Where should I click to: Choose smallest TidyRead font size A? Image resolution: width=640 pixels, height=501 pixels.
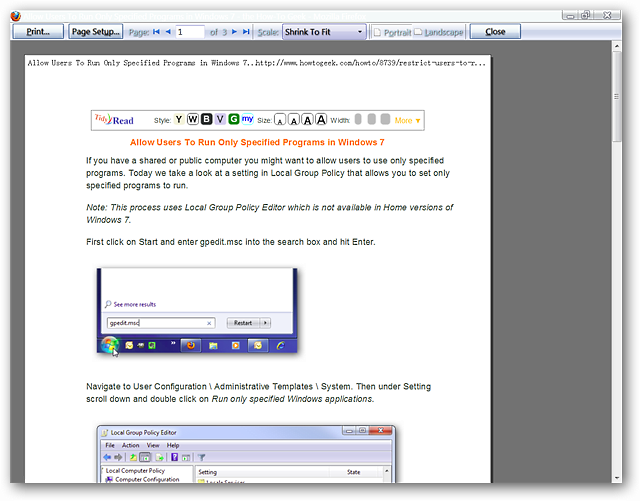coord(280,120)
